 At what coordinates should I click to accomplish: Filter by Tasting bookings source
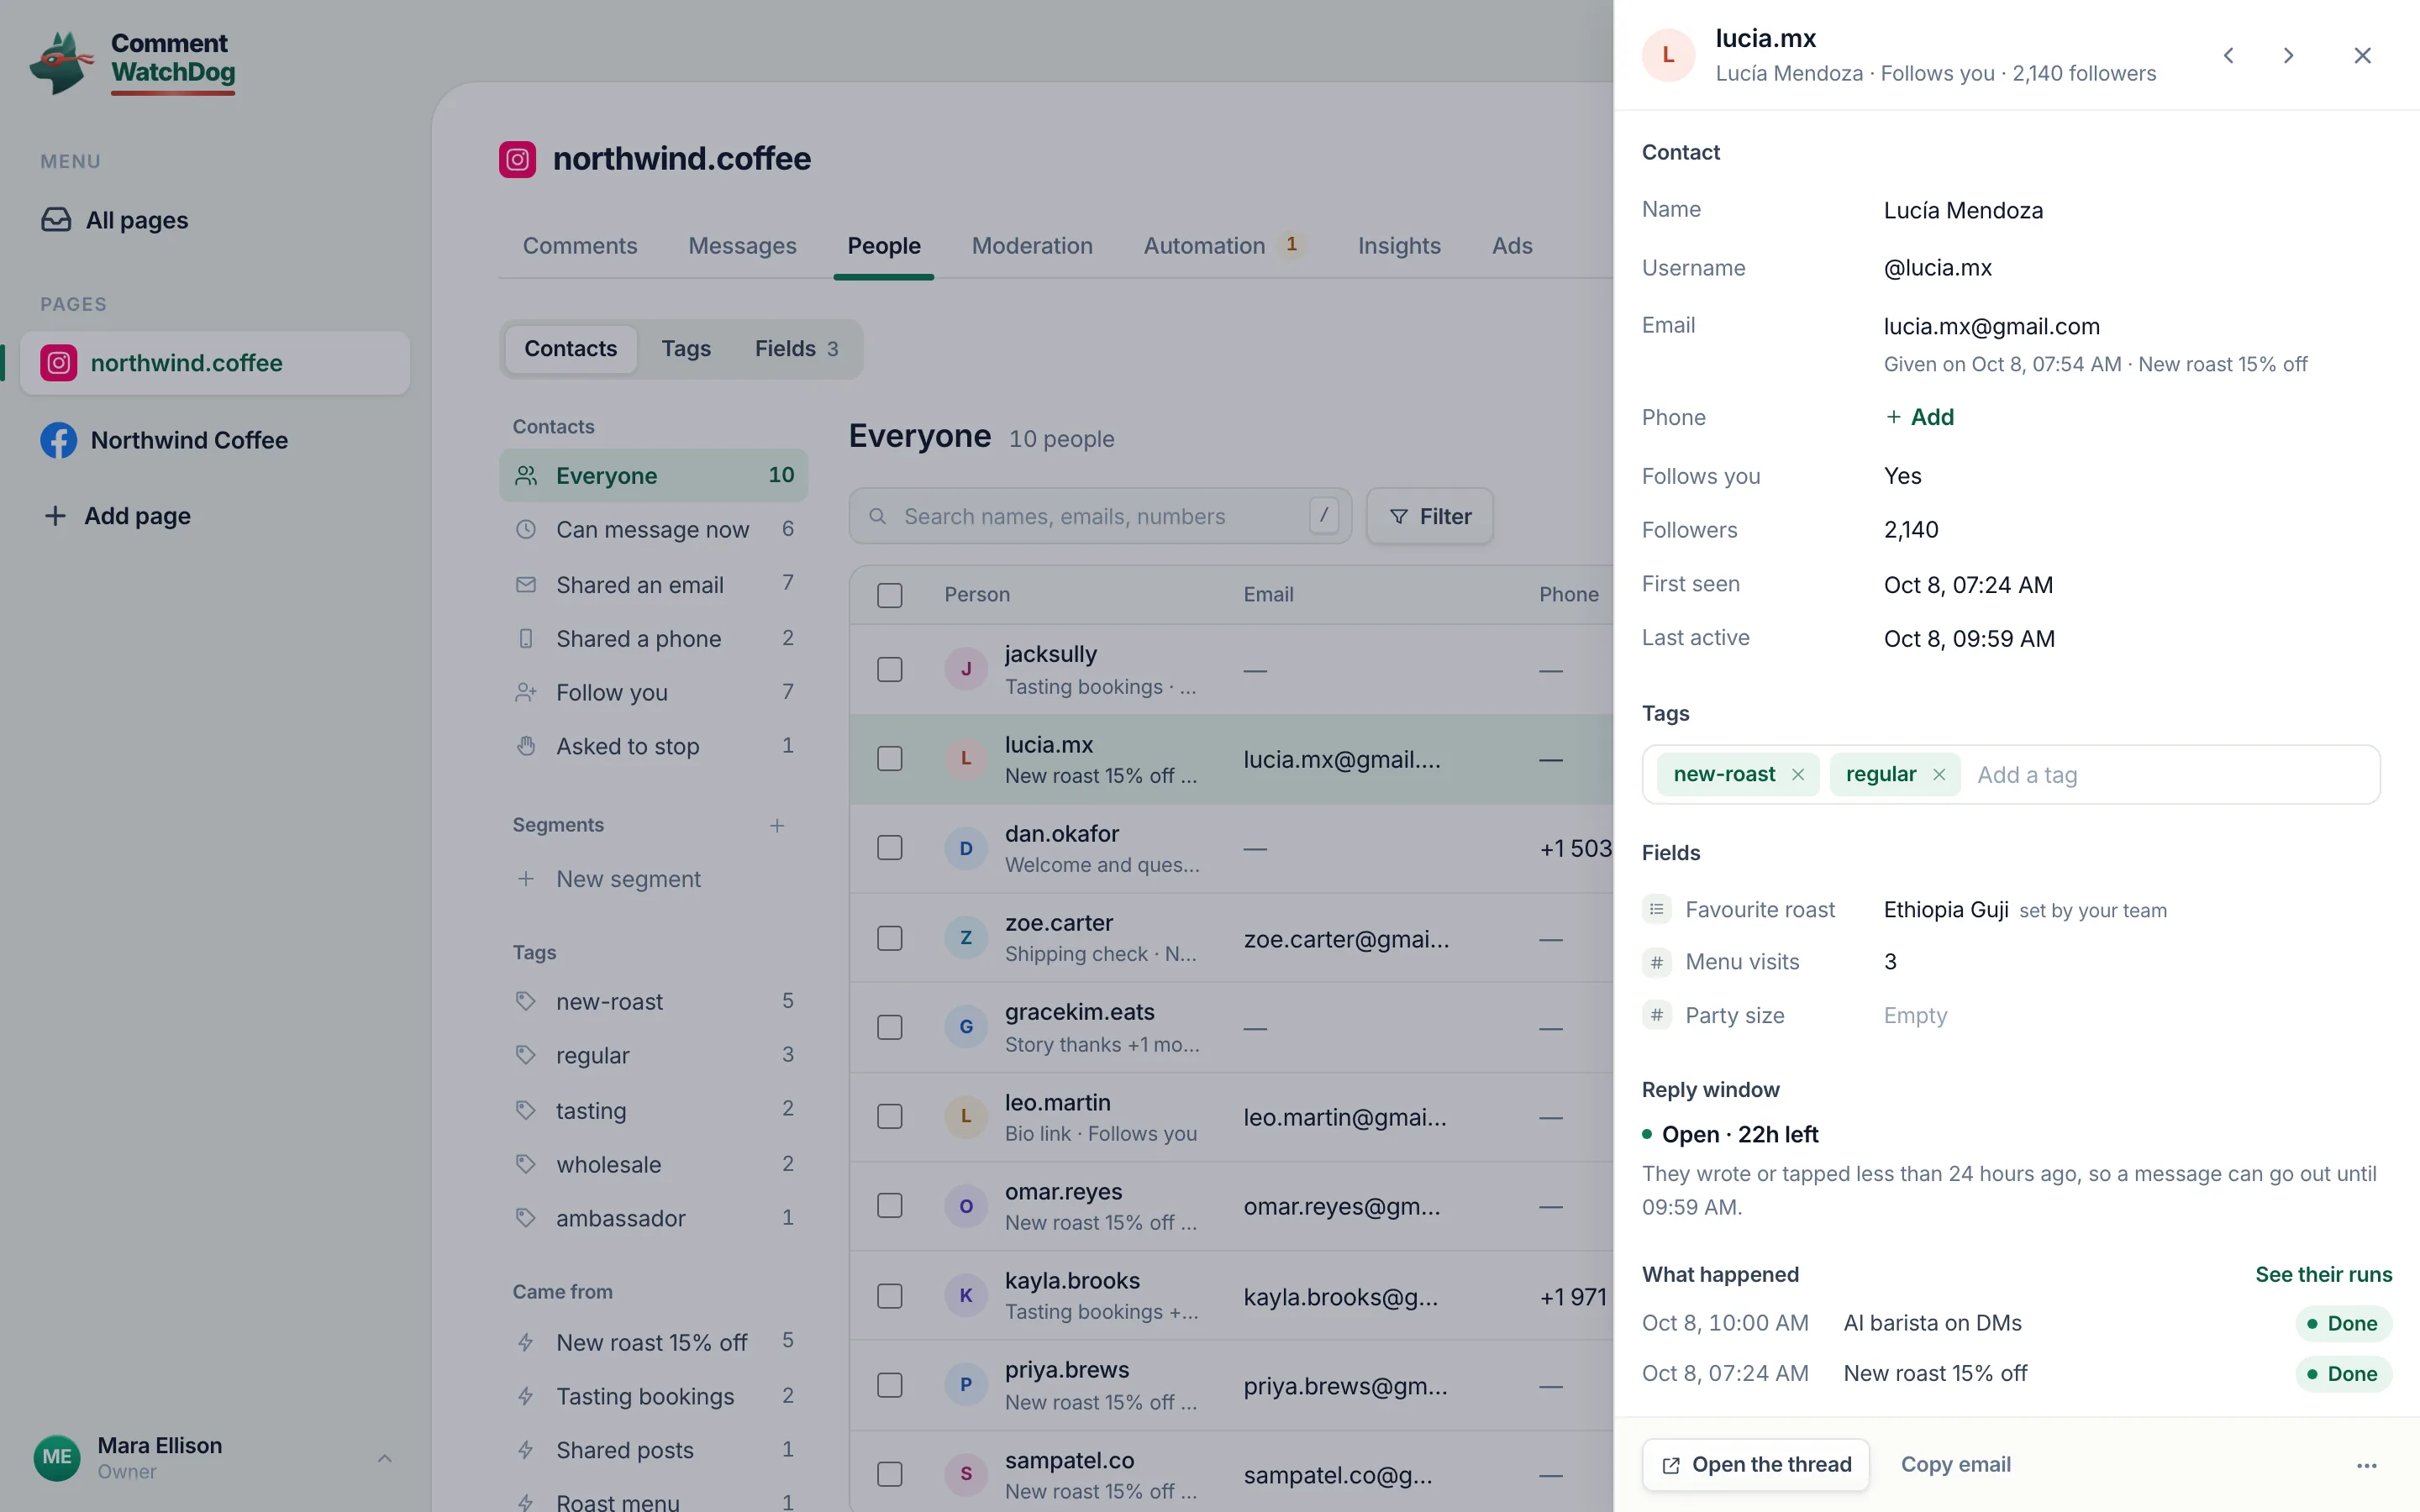coord(653,1396)
